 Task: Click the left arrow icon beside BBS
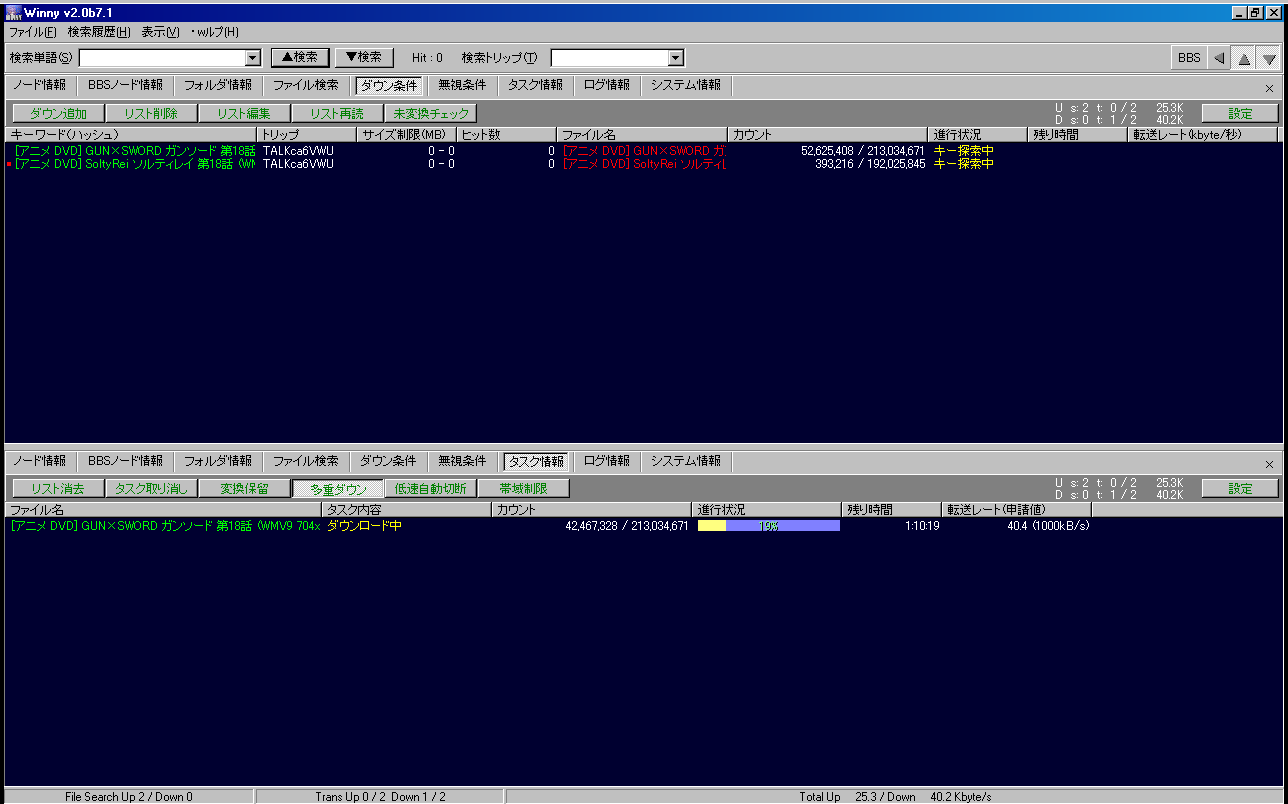(1218, 58)
